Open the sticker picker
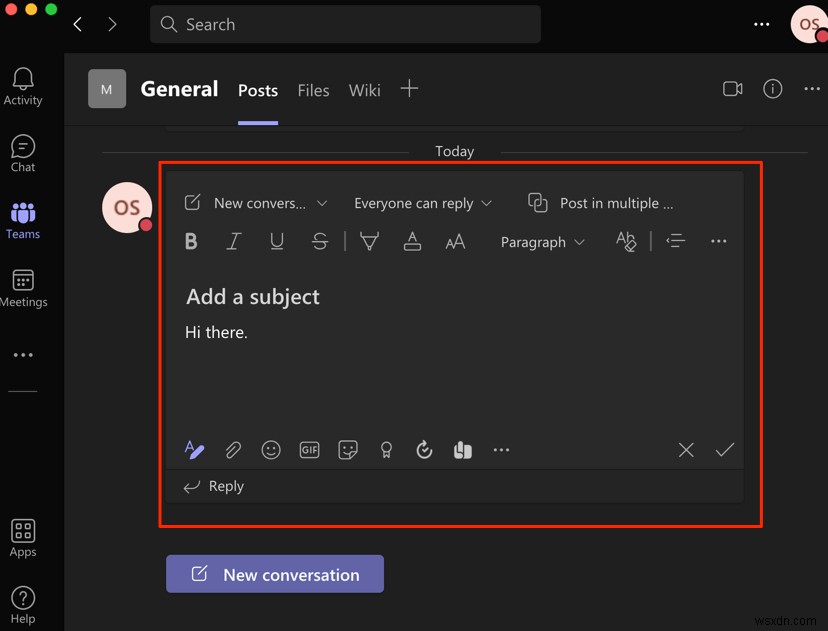Screen dimensions: 828x631 pyautogui.click(x=347, y=450)
